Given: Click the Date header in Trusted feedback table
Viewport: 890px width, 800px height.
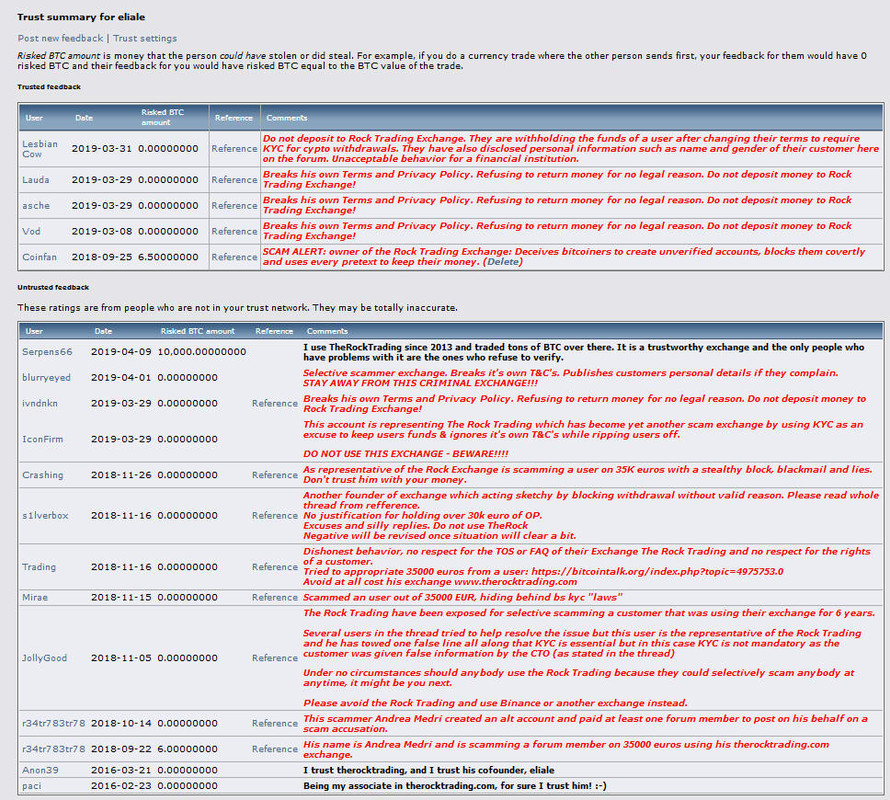Looking at the screenshot, I should (84, 118).
